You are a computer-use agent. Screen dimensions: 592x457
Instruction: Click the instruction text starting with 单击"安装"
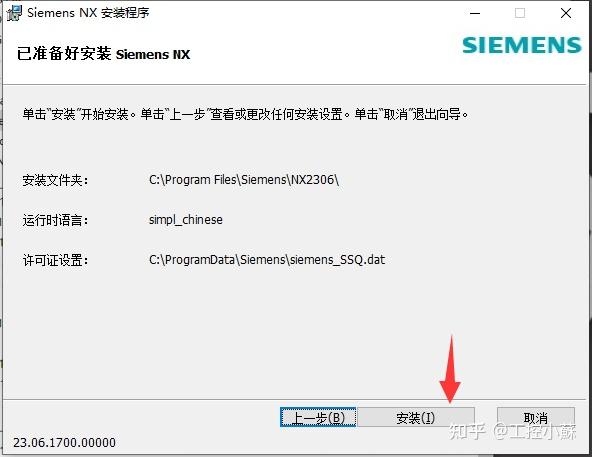245,114
